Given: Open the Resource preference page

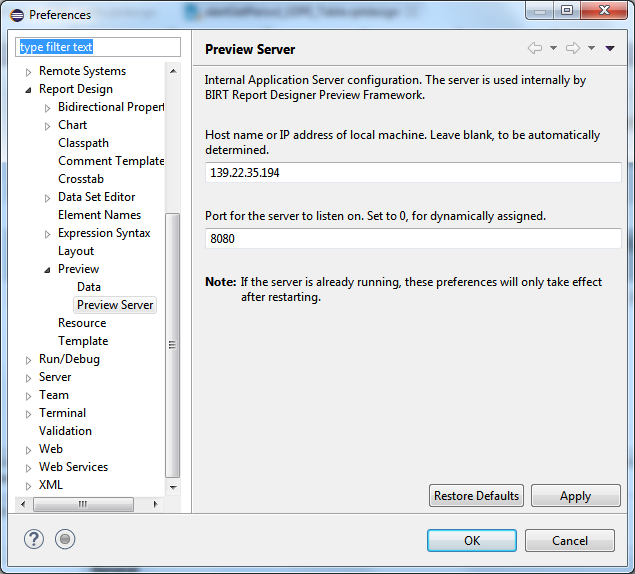Looking at the screenshot, I should 82,323.
